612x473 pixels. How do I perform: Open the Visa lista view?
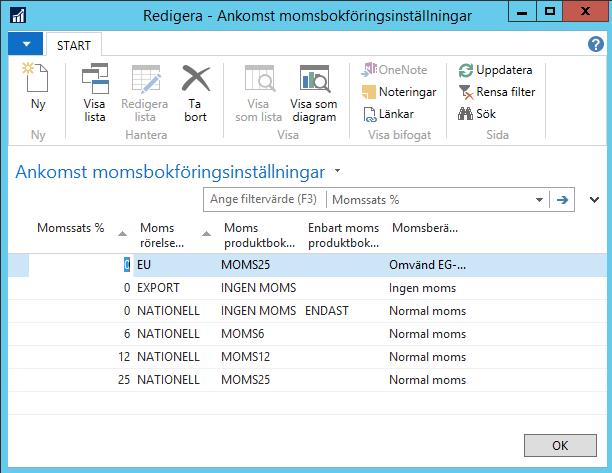94,93
